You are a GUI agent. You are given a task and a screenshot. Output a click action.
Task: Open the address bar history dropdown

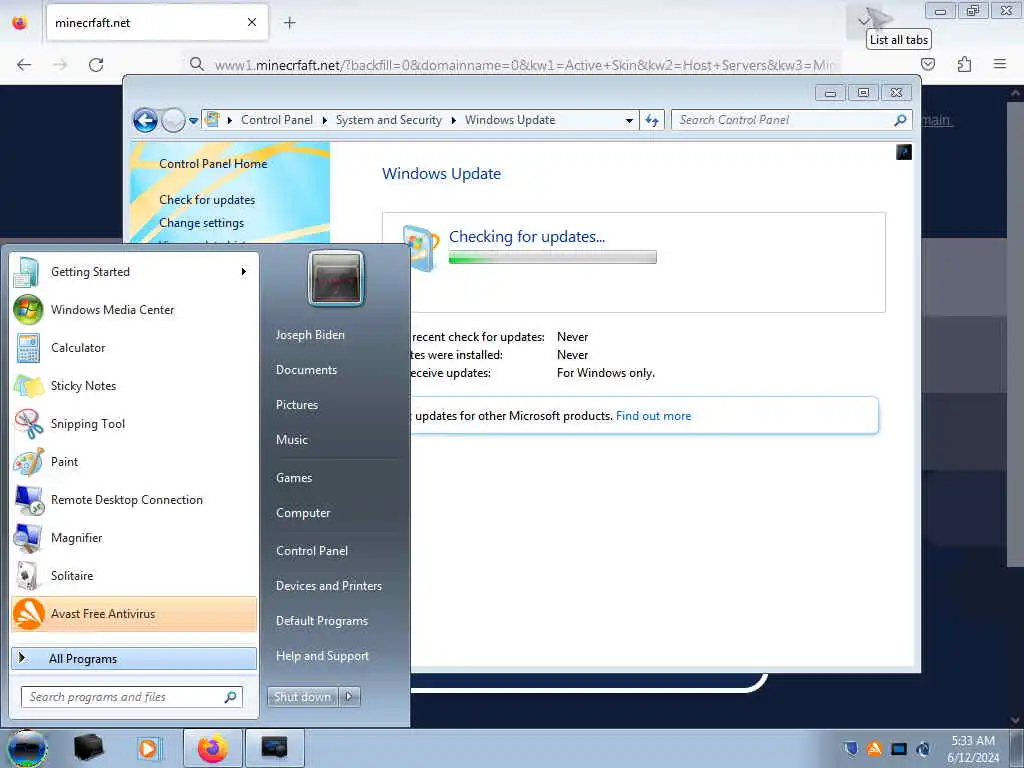point(629,120)
